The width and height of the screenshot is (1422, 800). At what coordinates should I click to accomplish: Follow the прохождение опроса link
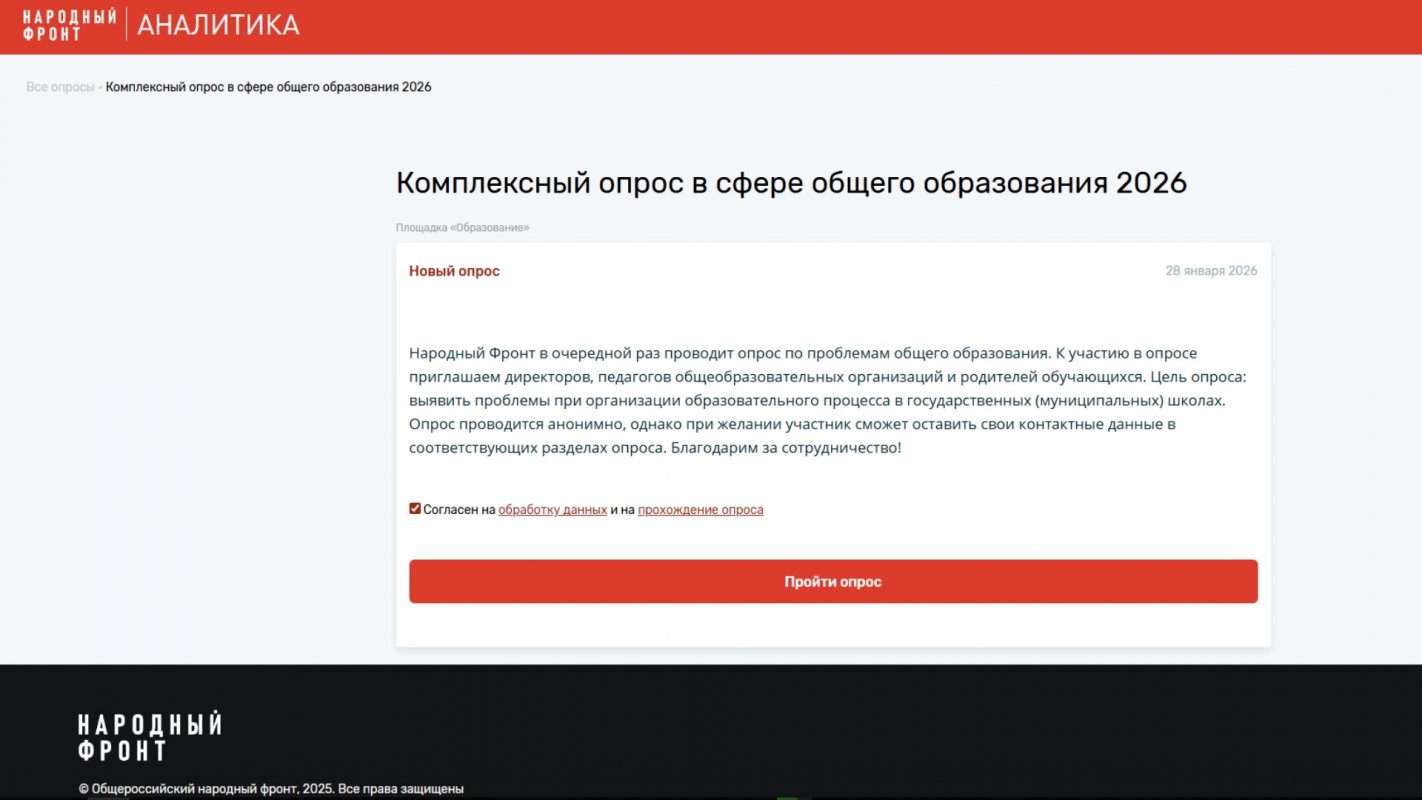pos(700,509)
